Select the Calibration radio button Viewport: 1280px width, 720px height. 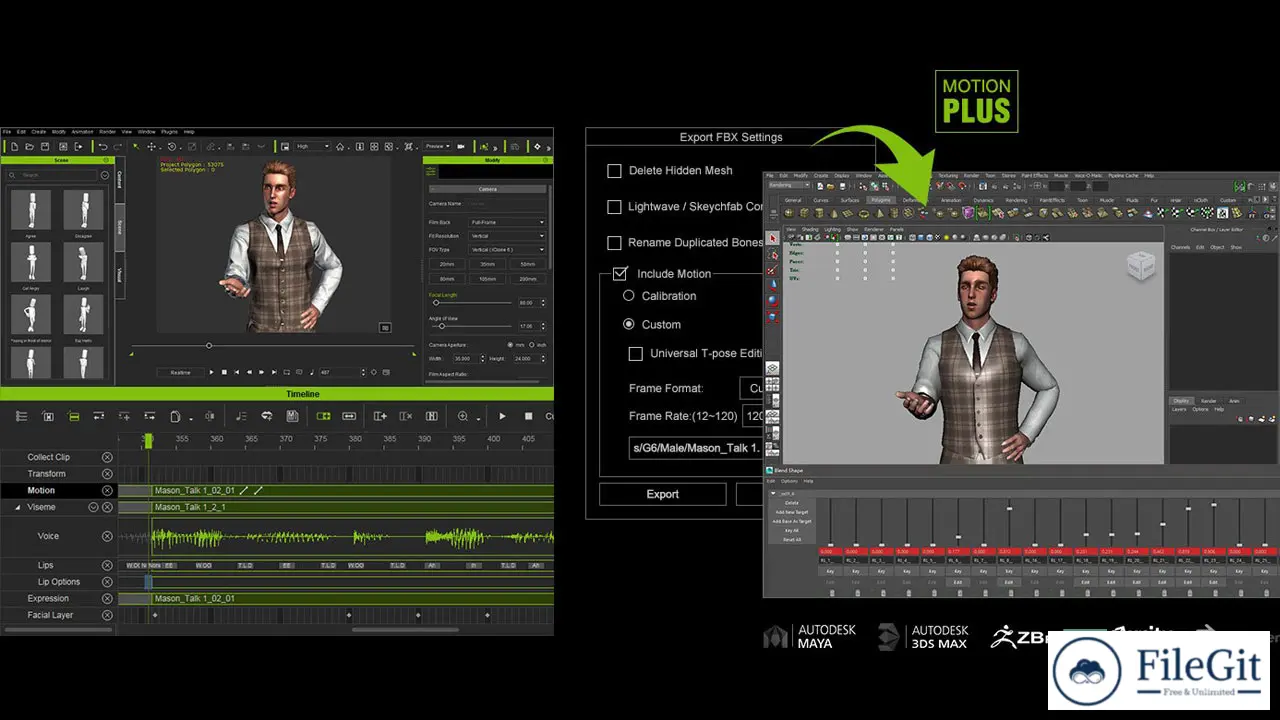(629, 296)
